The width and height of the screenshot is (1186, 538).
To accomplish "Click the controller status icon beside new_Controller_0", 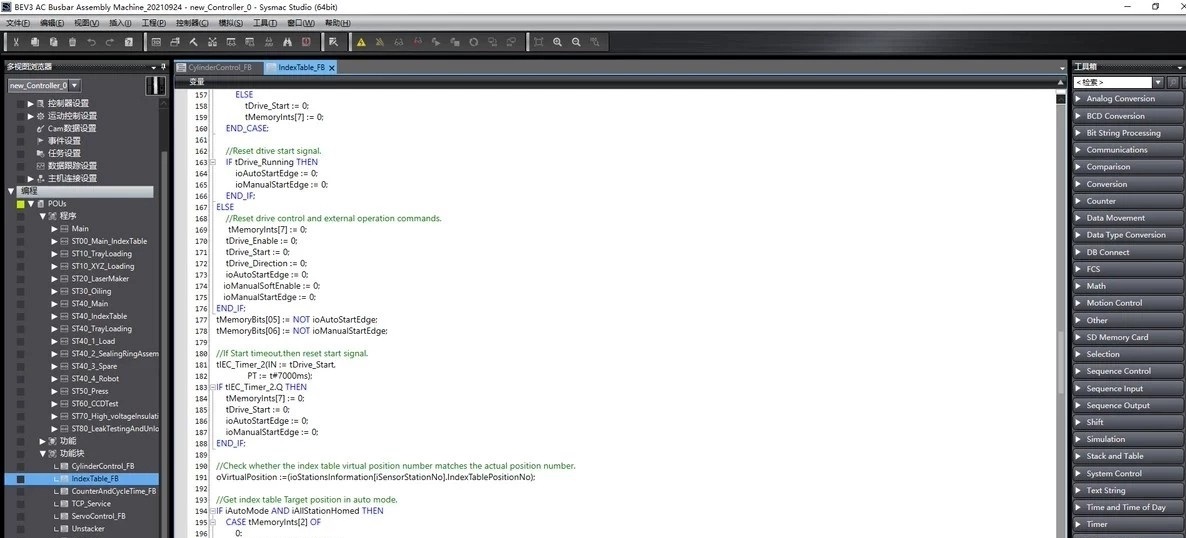I will tap(156, 86).
